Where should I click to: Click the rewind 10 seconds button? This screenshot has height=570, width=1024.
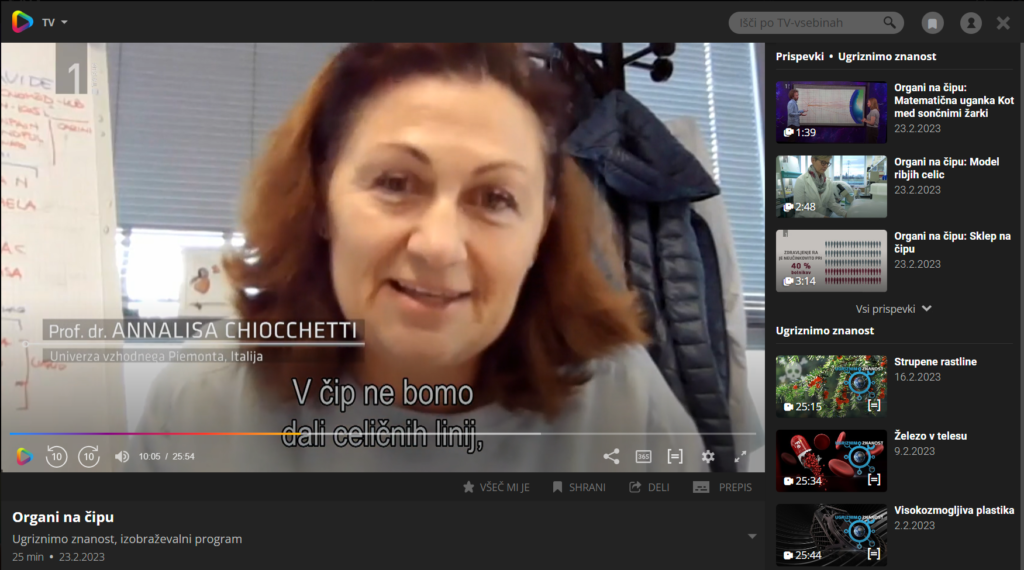point(56,457)
